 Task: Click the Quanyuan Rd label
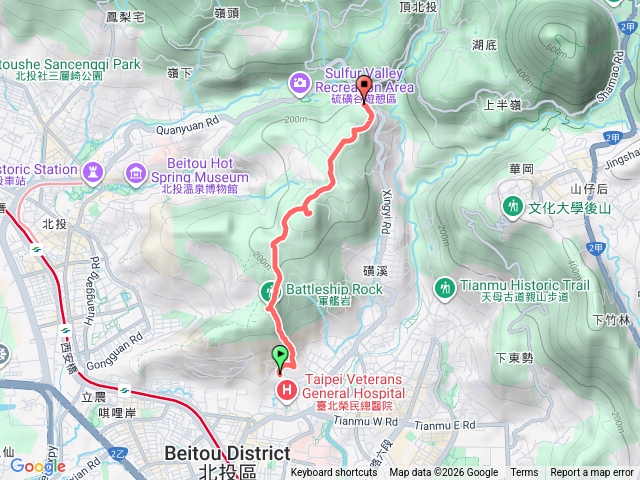(187, 125)
